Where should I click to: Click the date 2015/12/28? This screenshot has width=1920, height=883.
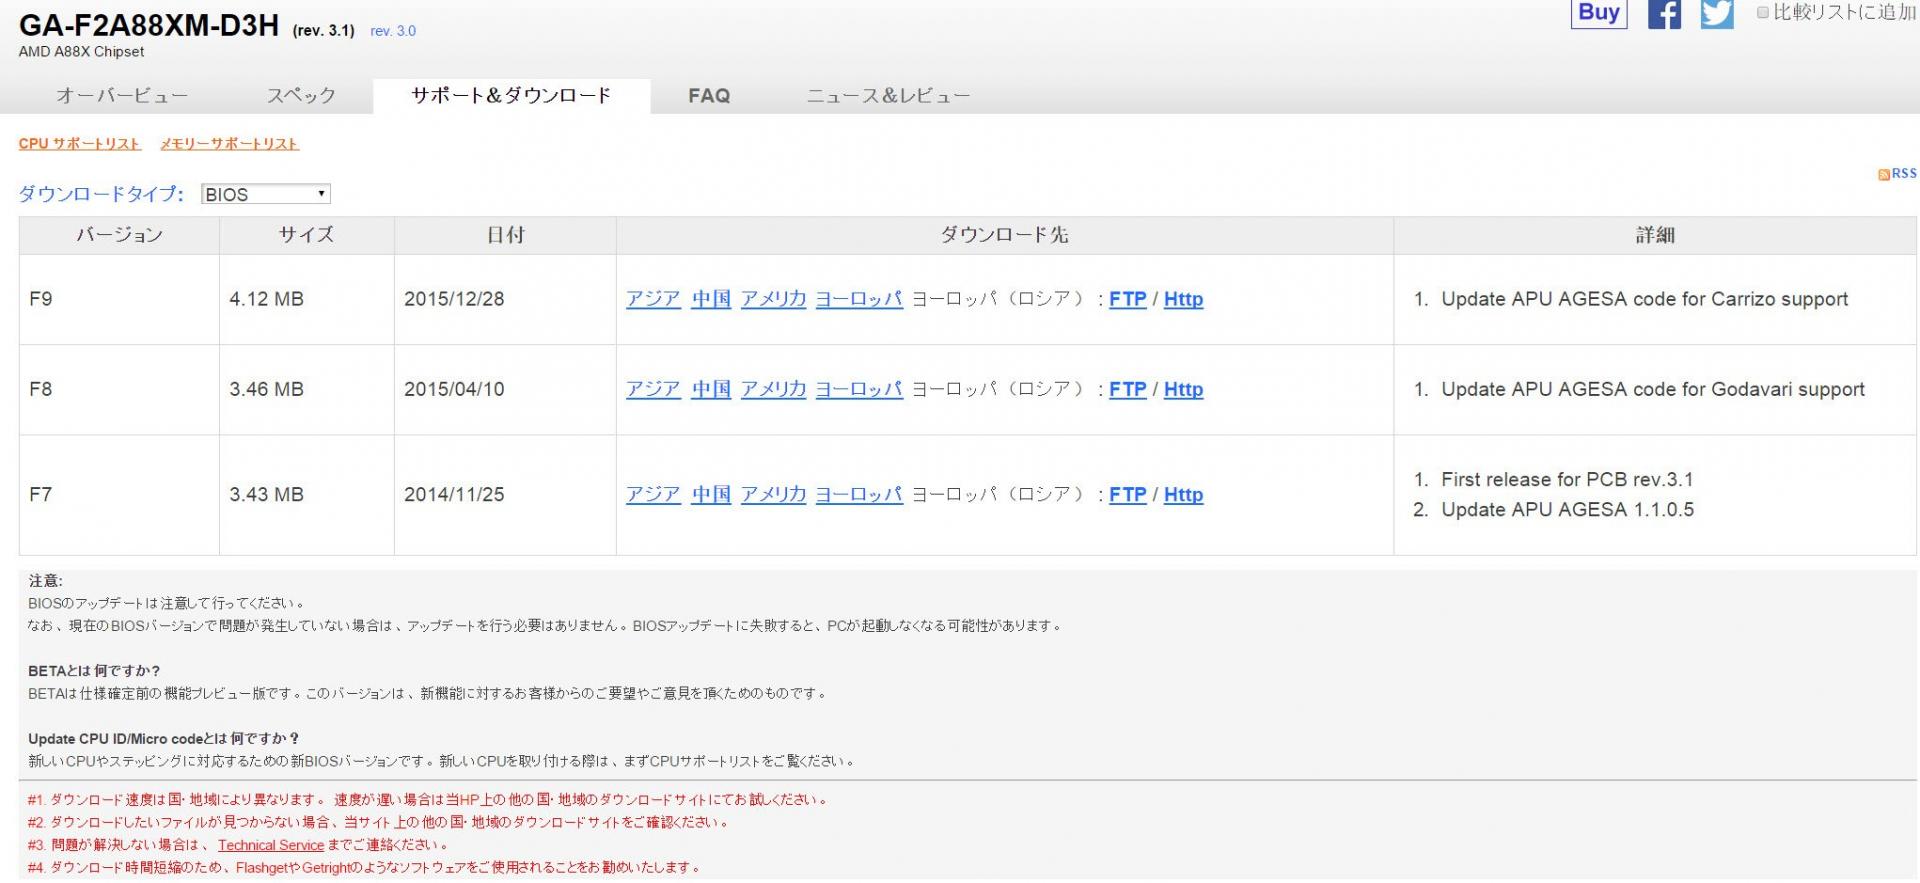454,299
